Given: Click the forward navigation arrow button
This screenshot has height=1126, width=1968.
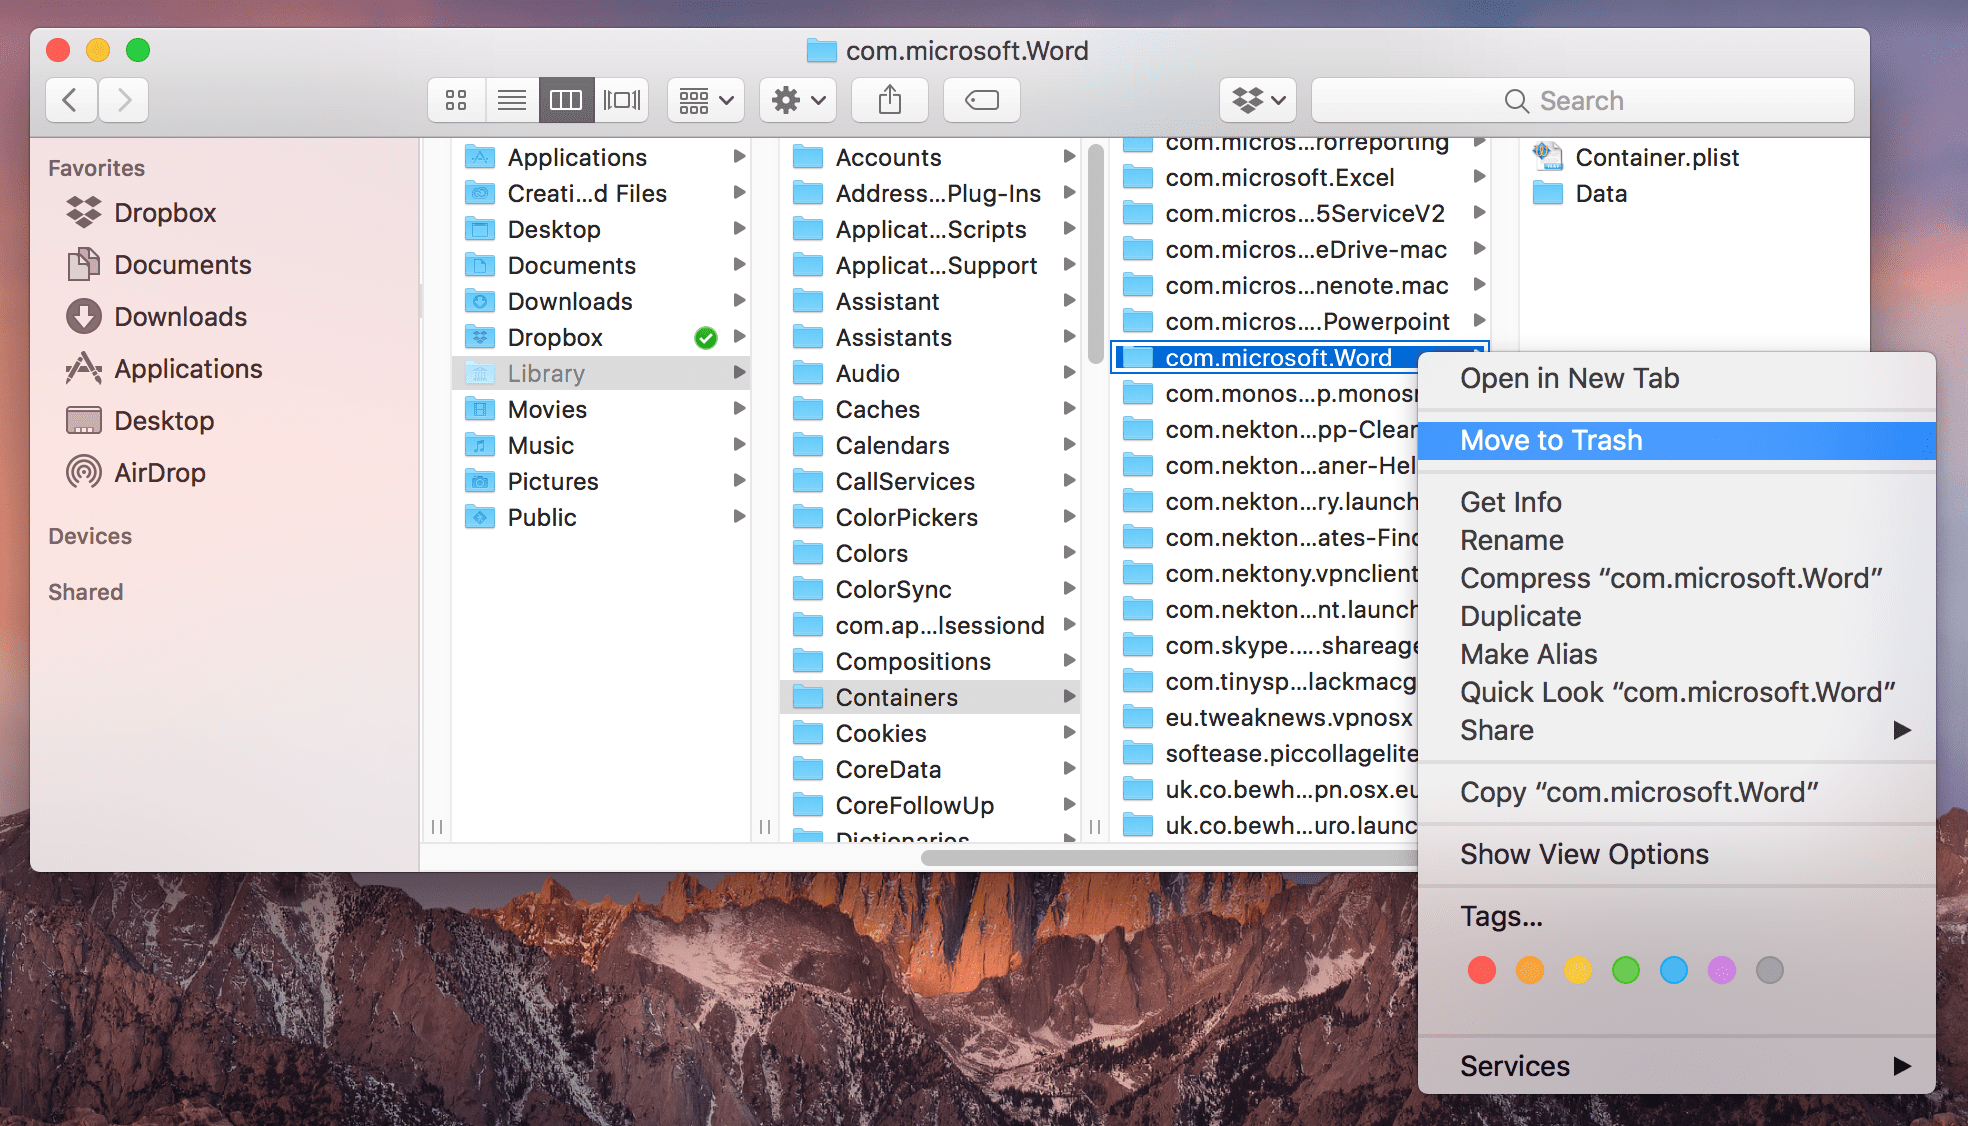Looking at the screenshot, I should 124,100.
